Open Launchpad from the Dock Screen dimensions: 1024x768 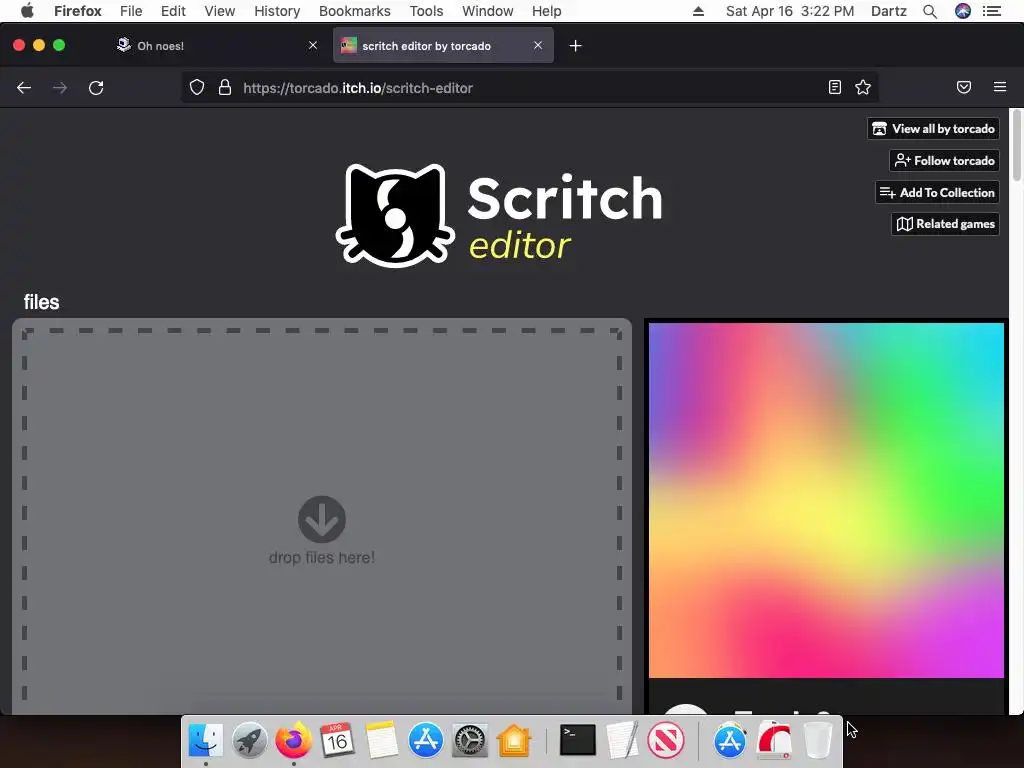point(249,741)
